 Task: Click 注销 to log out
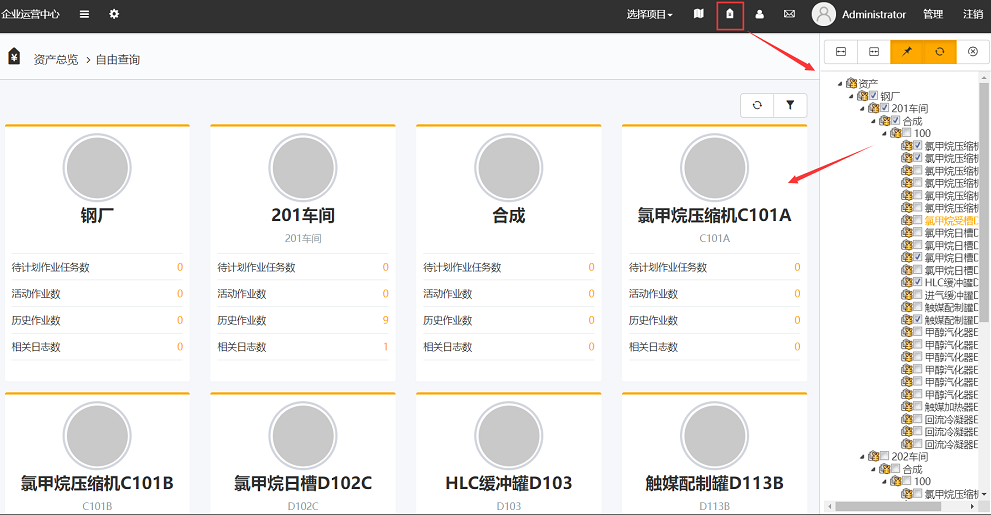[x=972, y=15]
